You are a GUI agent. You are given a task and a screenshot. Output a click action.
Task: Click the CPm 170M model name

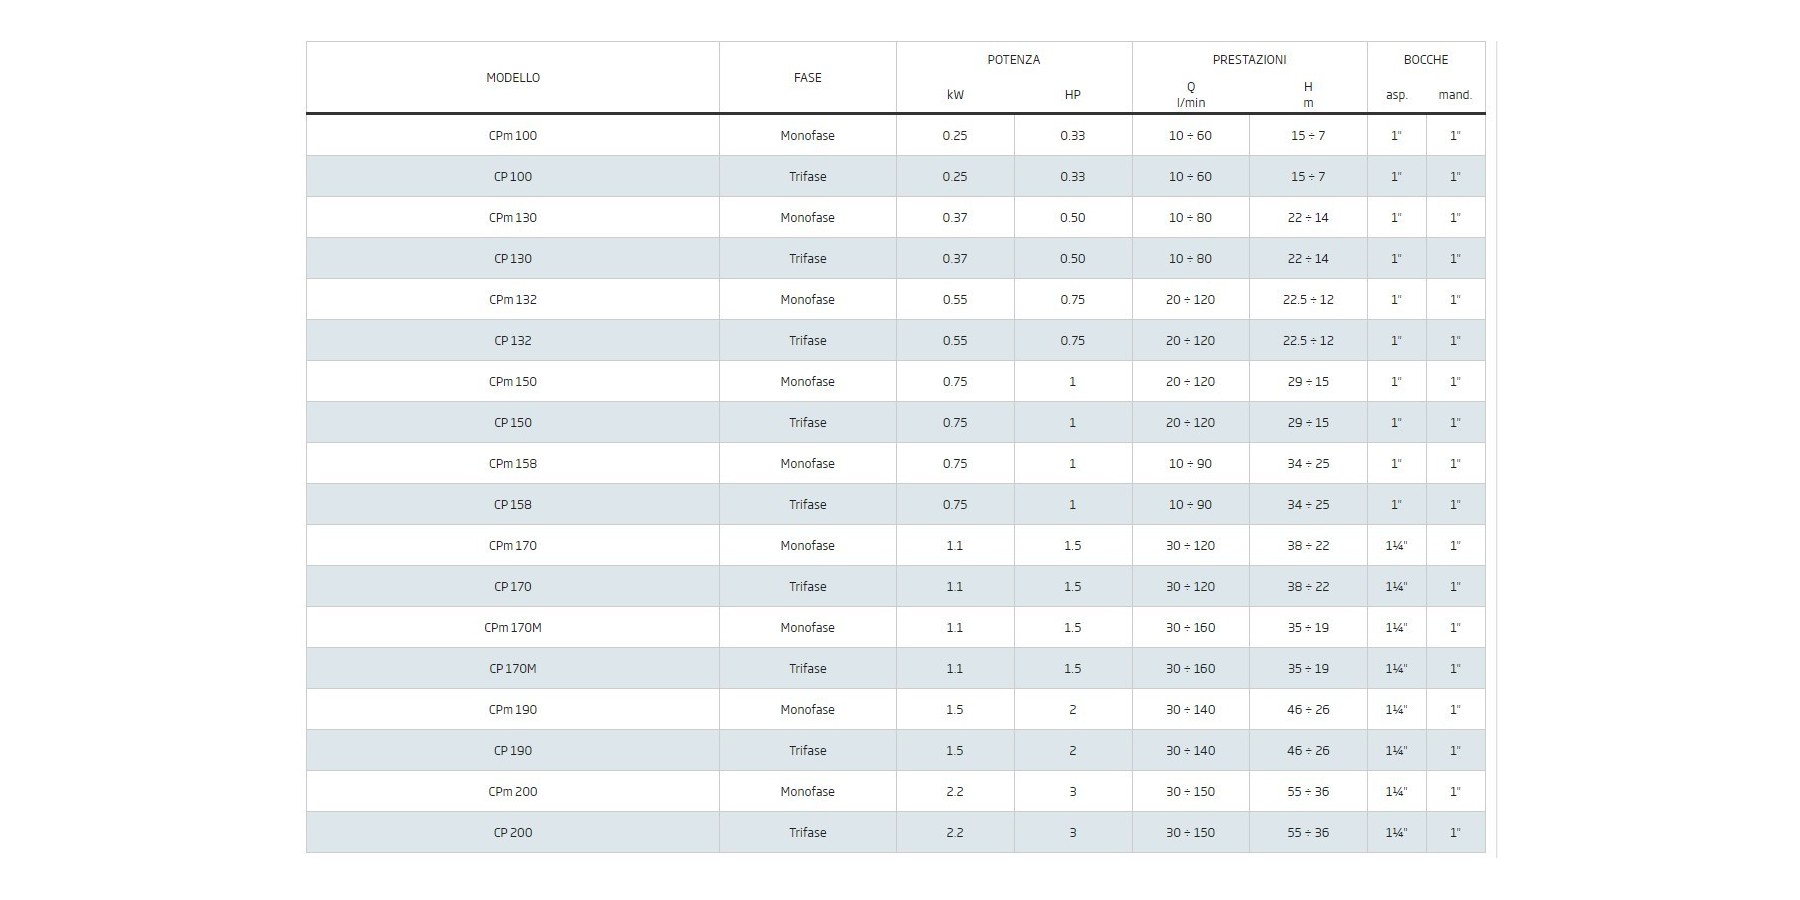tap(513, 628)
